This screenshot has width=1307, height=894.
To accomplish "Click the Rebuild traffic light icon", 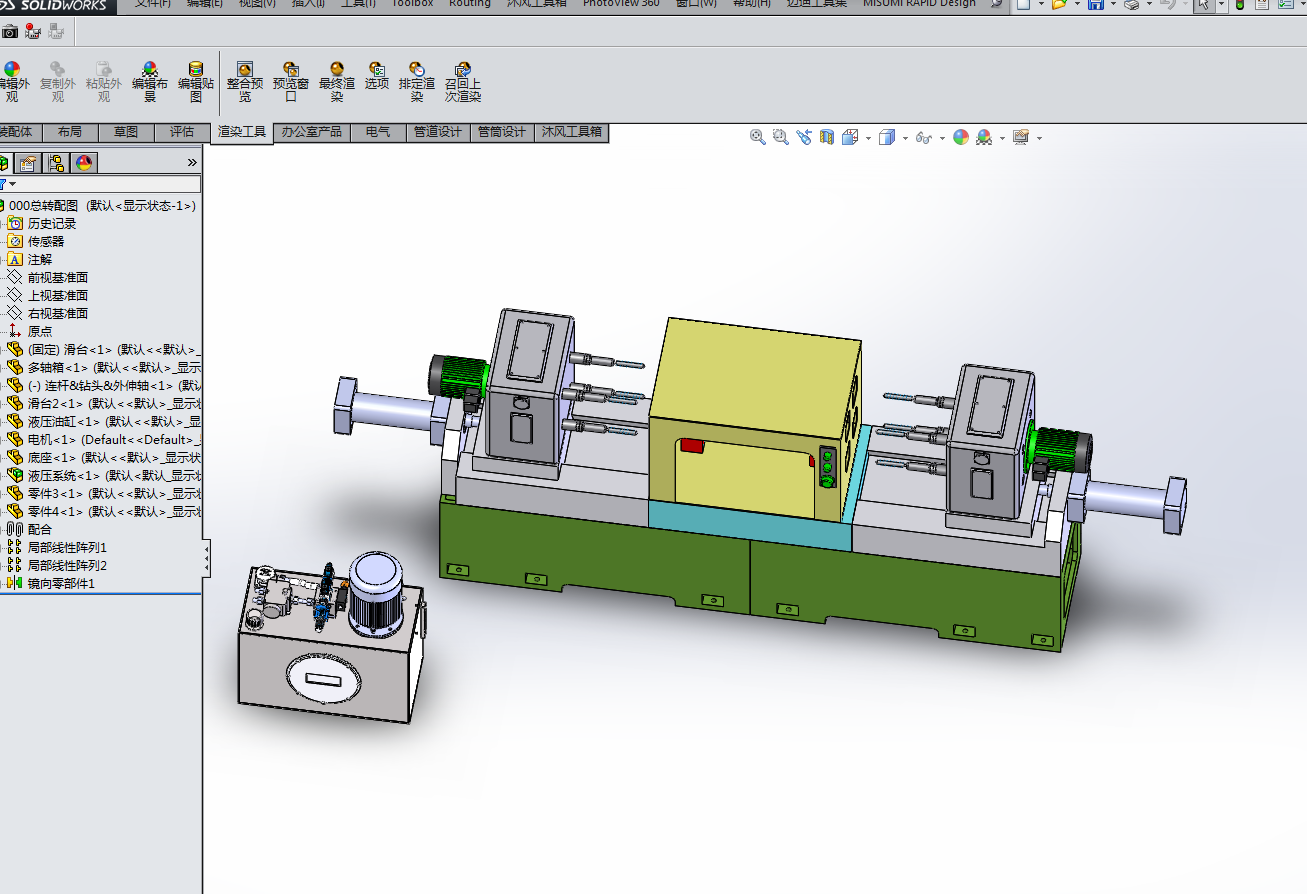I will pyautogui.click(x=1240, y=5).
